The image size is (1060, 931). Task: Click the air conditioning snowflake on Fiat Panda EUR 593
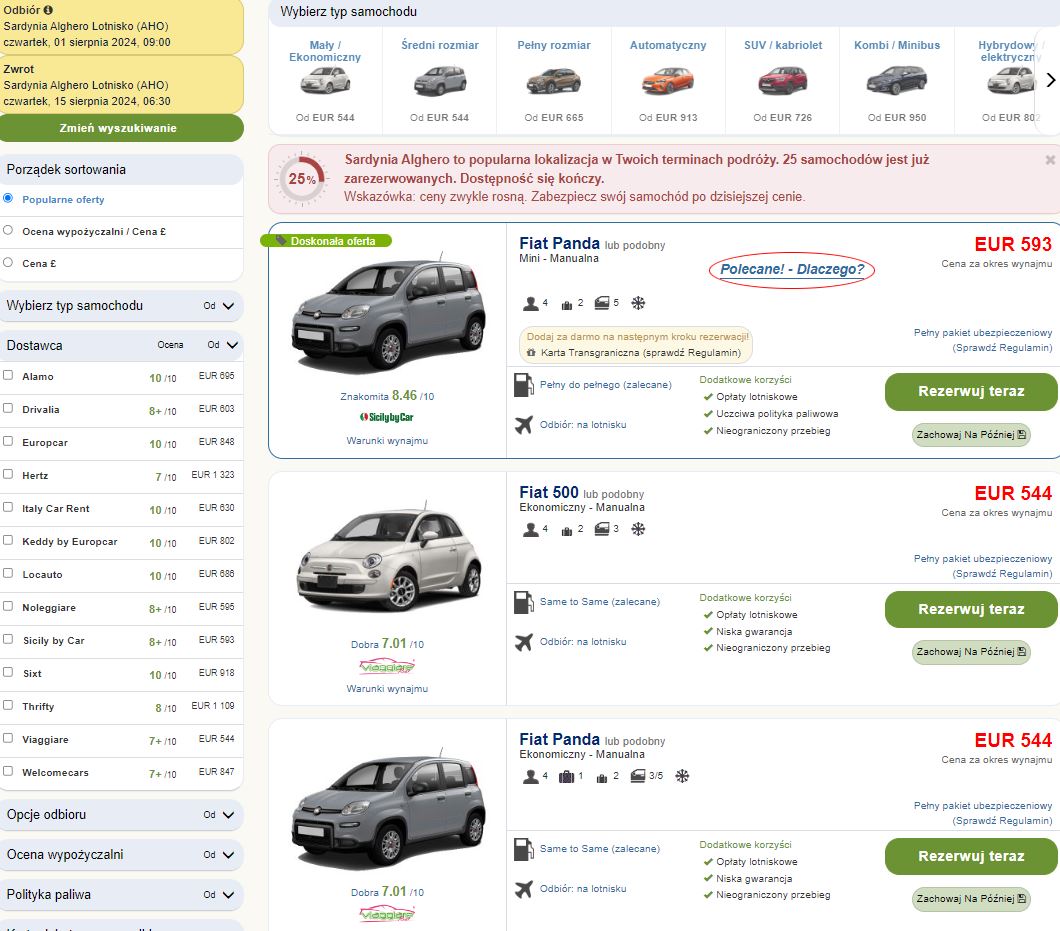pos(637,303)
